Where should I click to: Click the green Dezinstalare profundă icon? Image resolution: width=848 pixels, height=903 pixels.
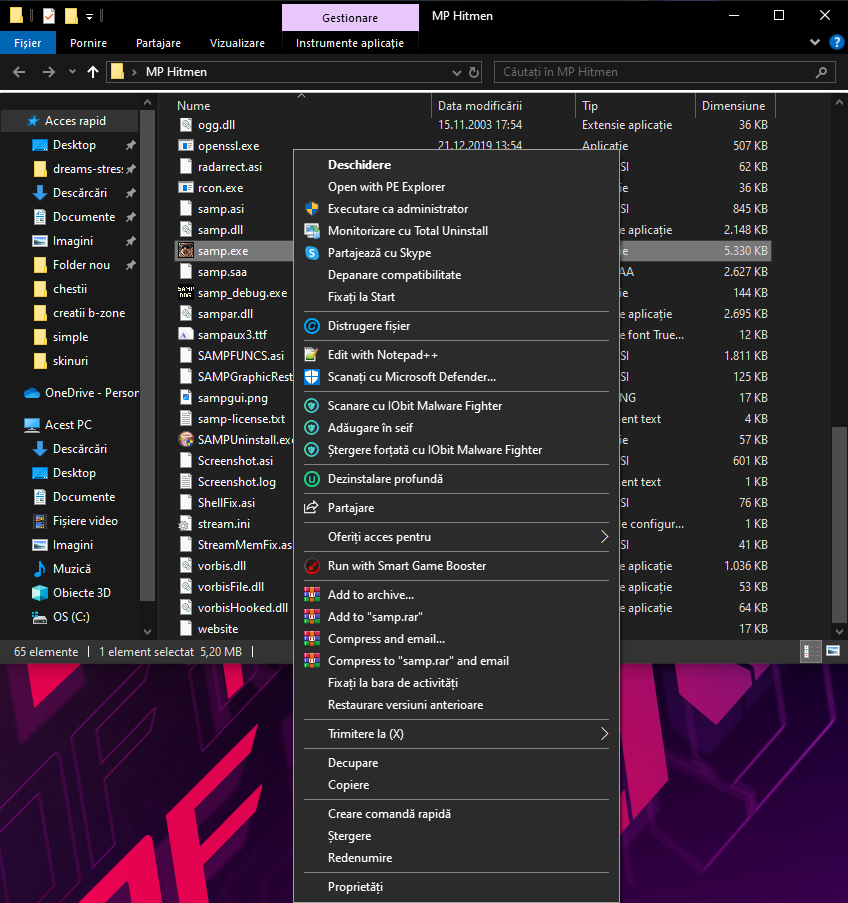[312, 479]
